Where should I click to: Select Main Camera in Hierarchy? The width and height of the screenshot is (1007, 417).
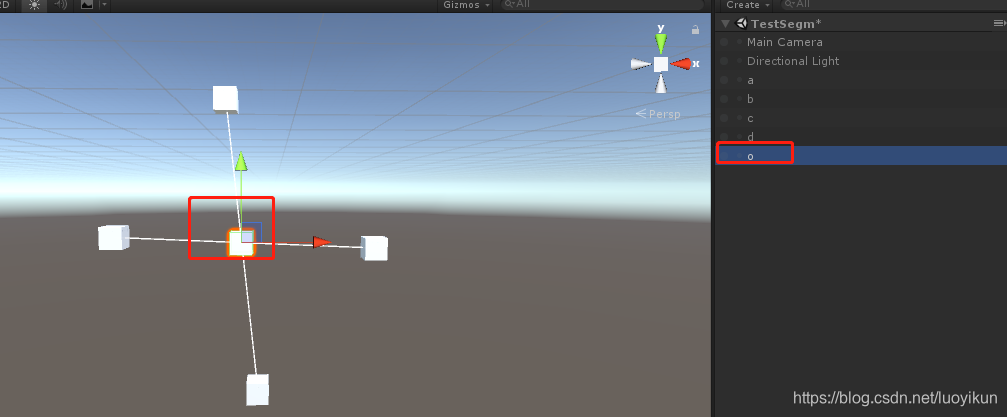point(861,42)
